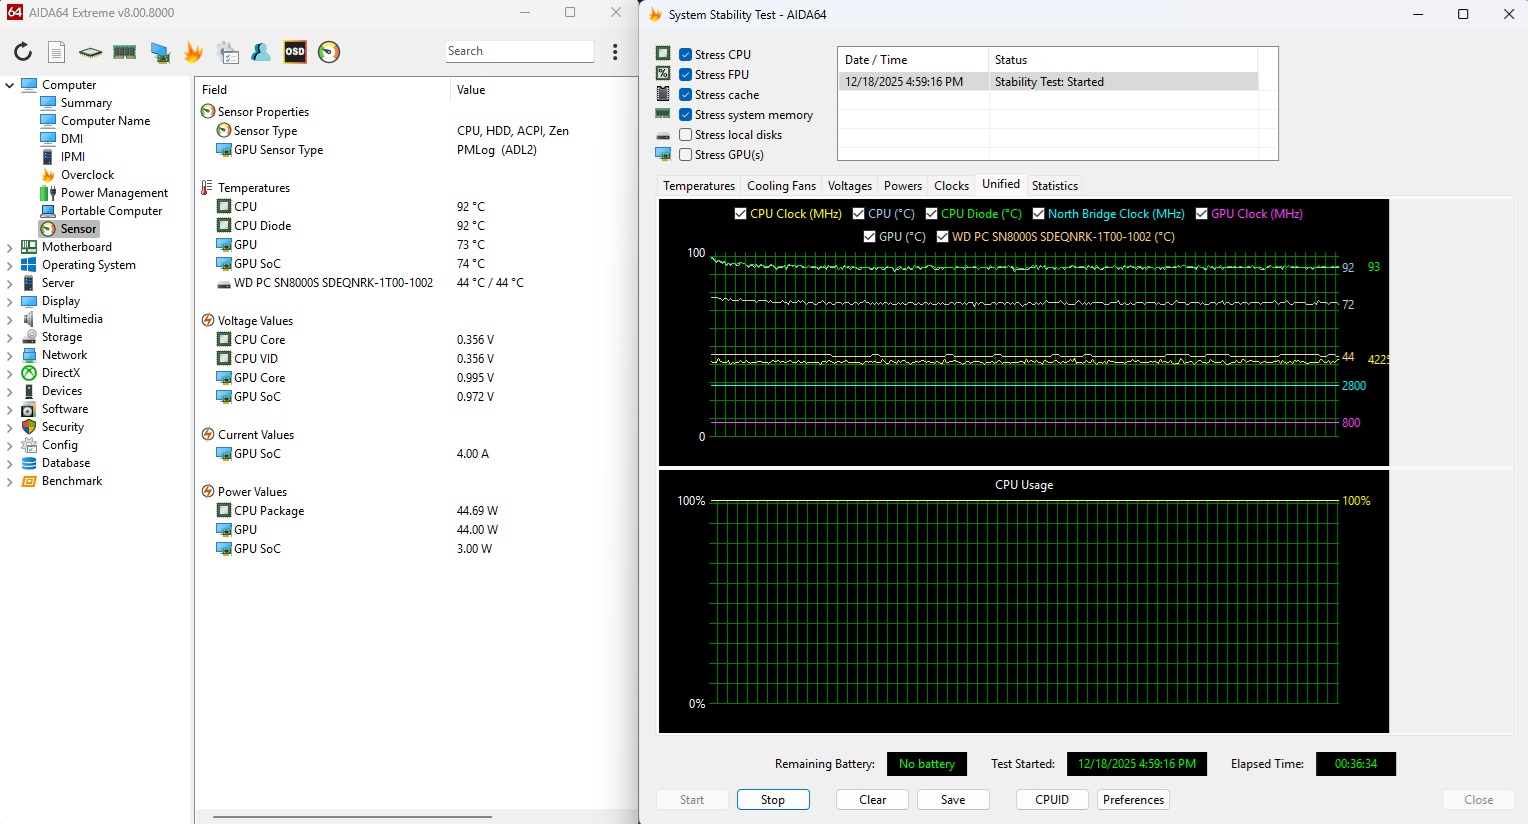Click the memory RAM module toolbar icon

(125, 52)
